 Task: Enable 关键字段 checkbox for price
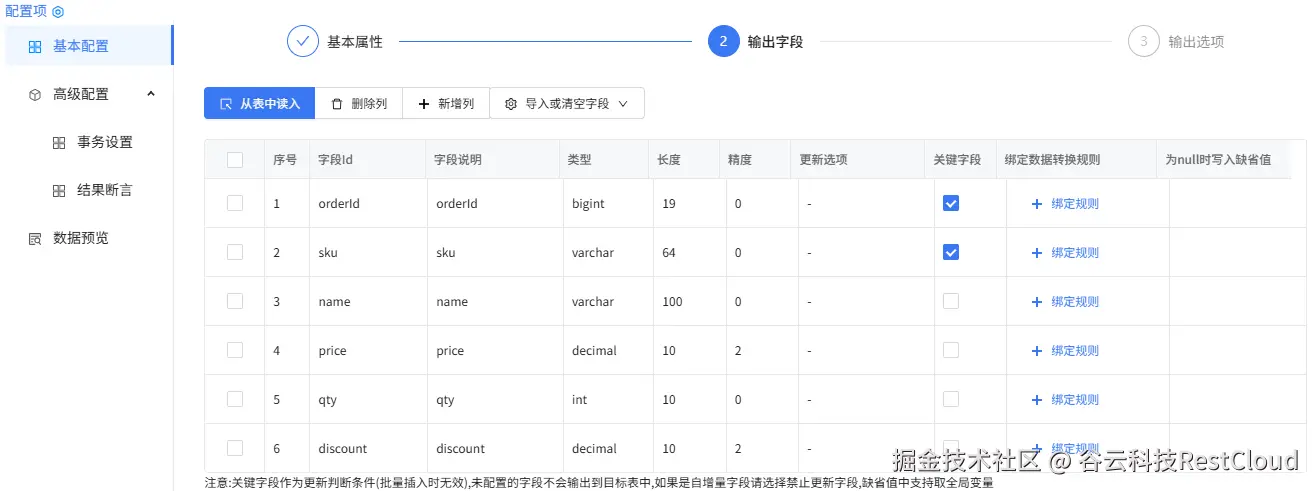click(x=951, y=350)
